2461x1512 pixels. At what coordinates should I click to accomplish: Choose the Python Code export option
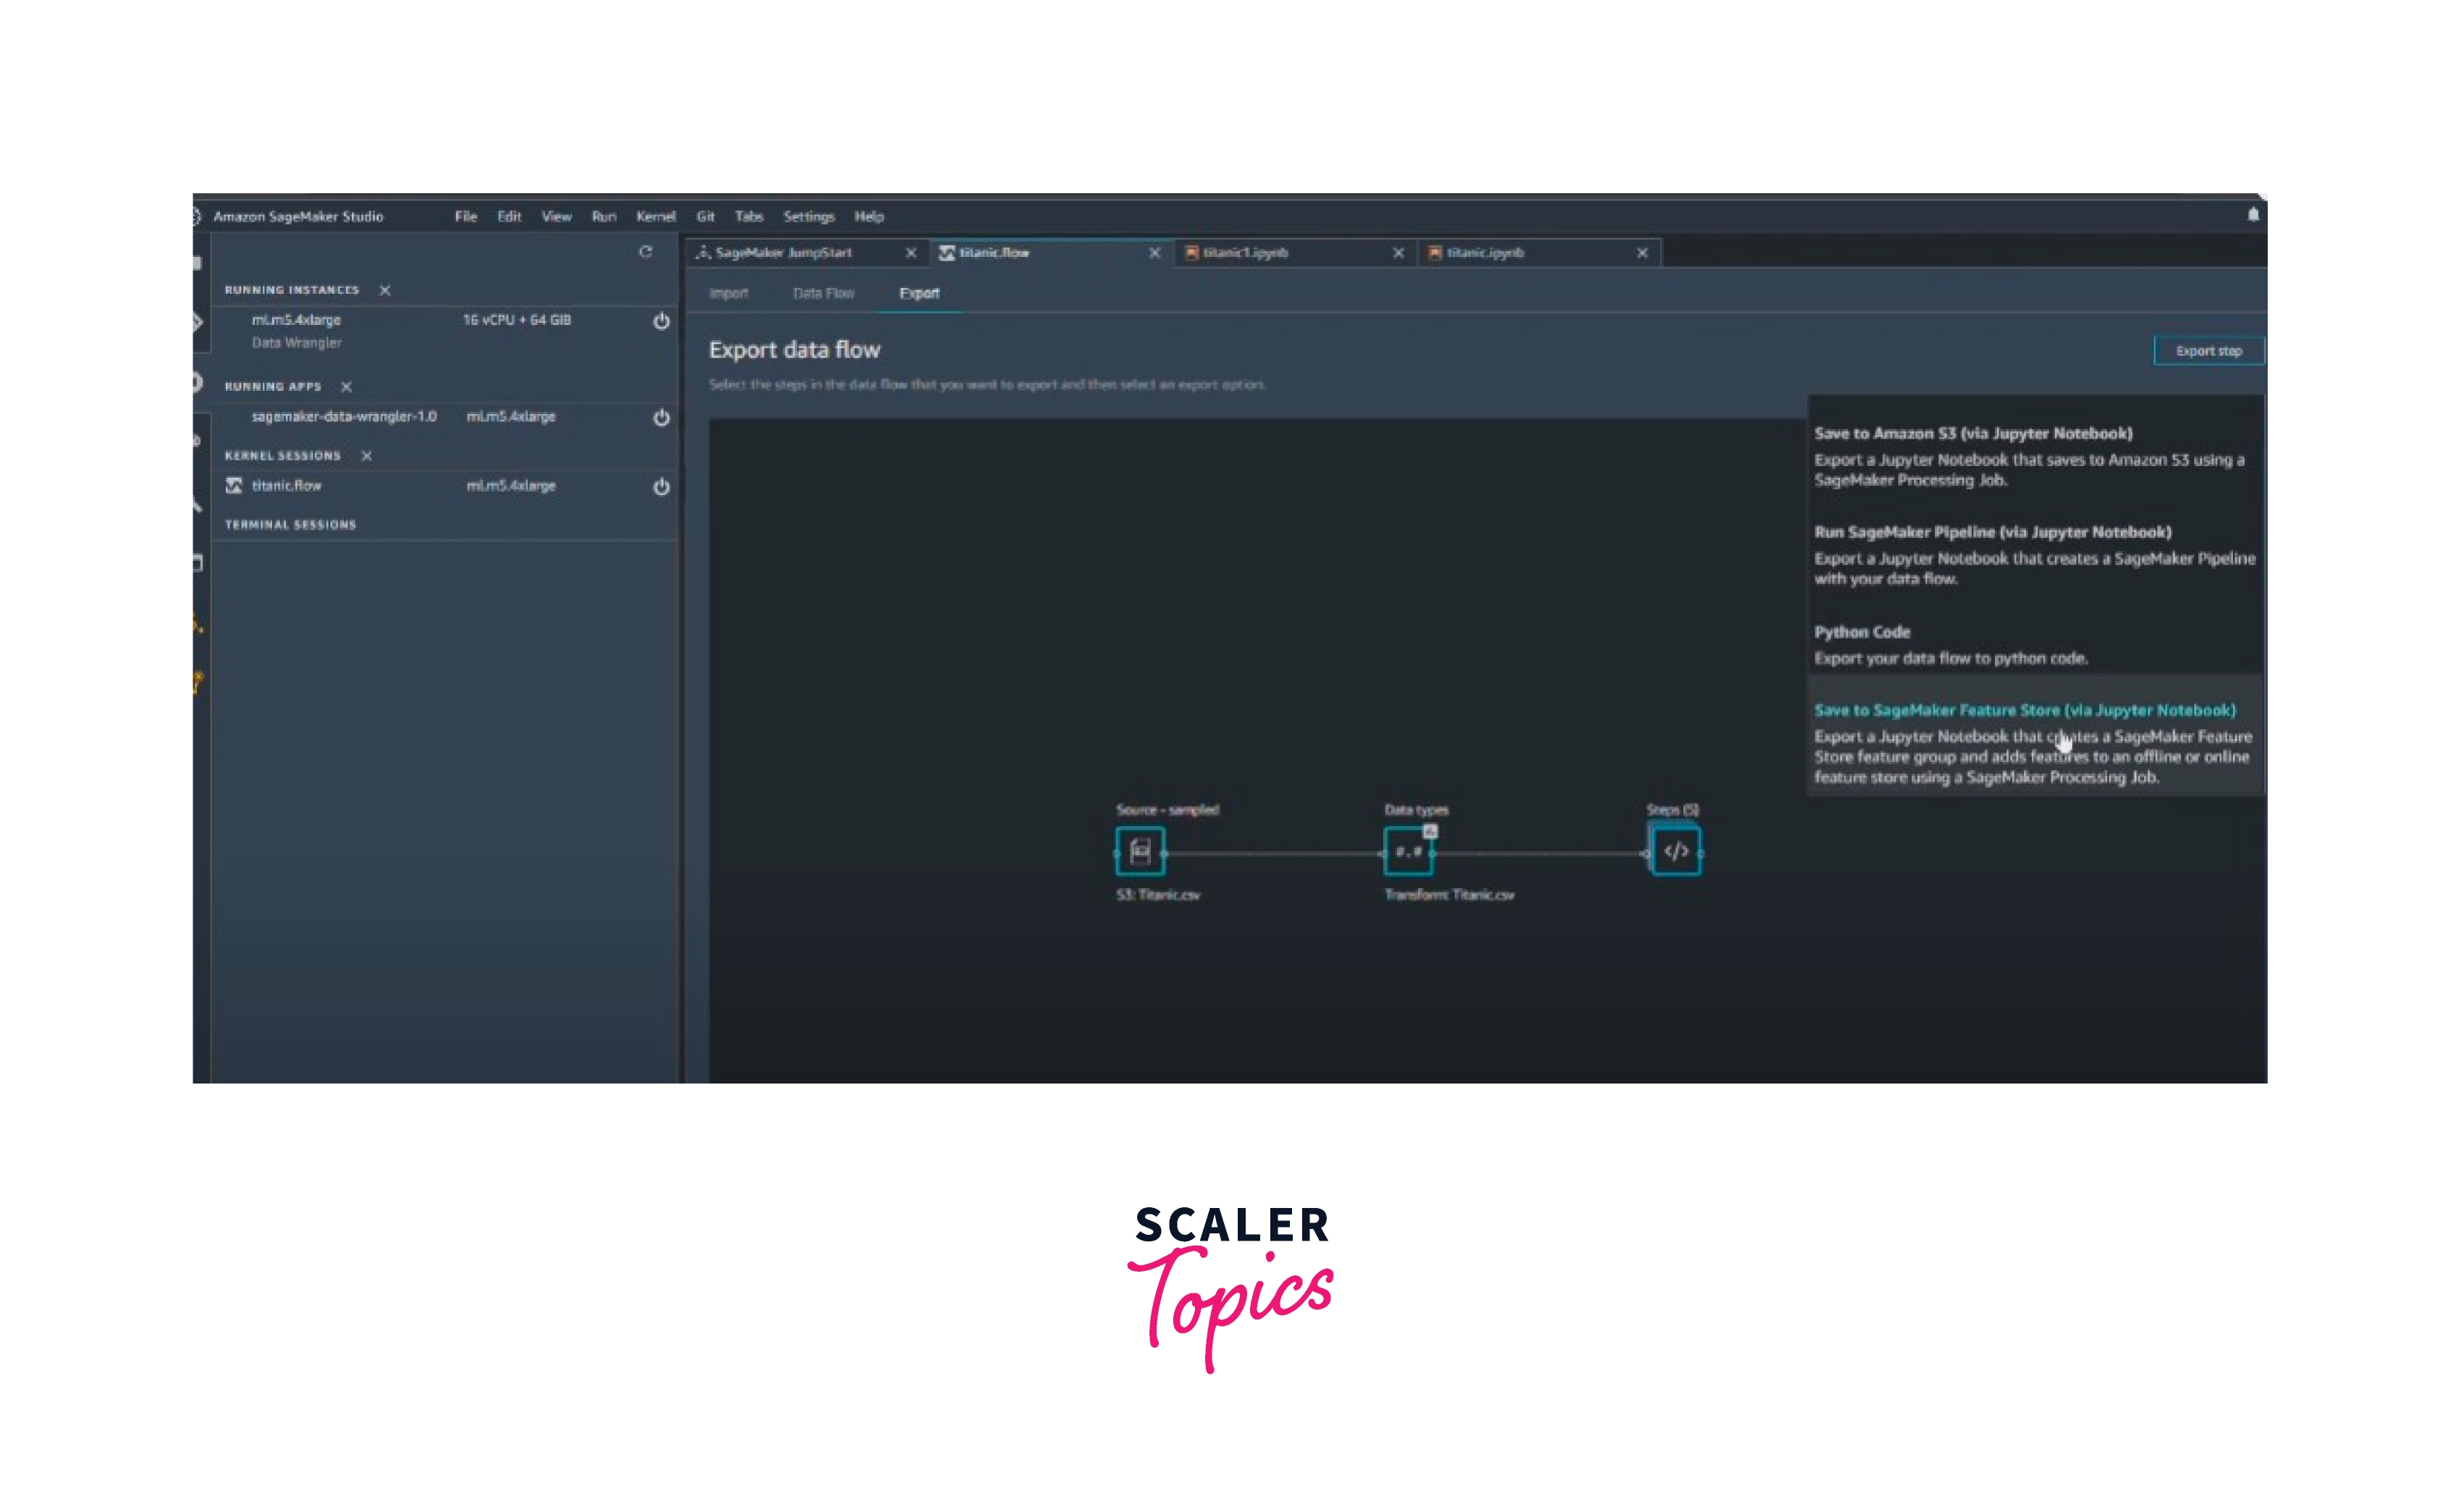(1862, 632)
